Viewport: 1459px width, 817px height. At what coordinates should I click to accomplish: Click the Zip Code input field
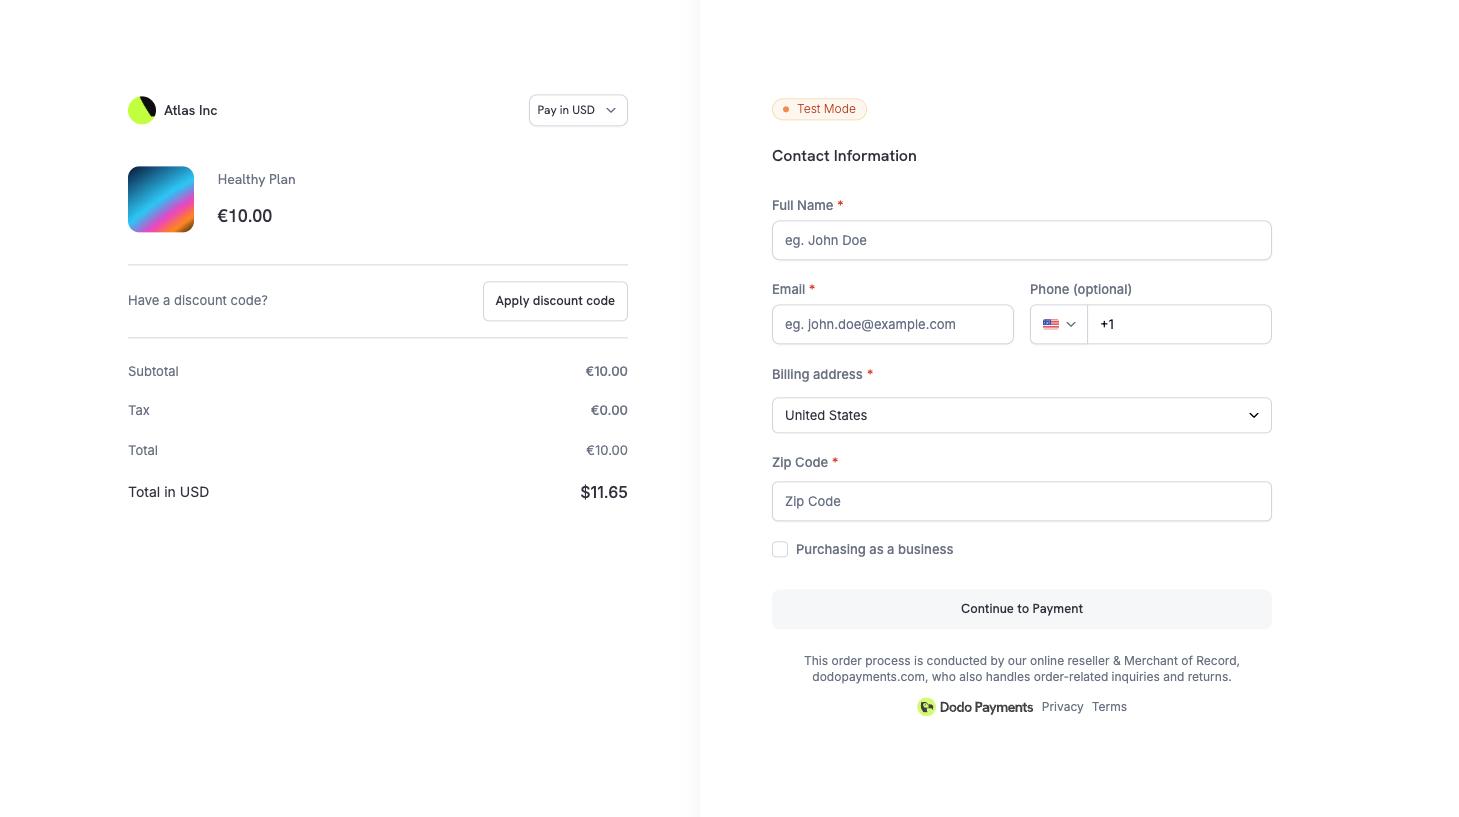pos(1021,501)
